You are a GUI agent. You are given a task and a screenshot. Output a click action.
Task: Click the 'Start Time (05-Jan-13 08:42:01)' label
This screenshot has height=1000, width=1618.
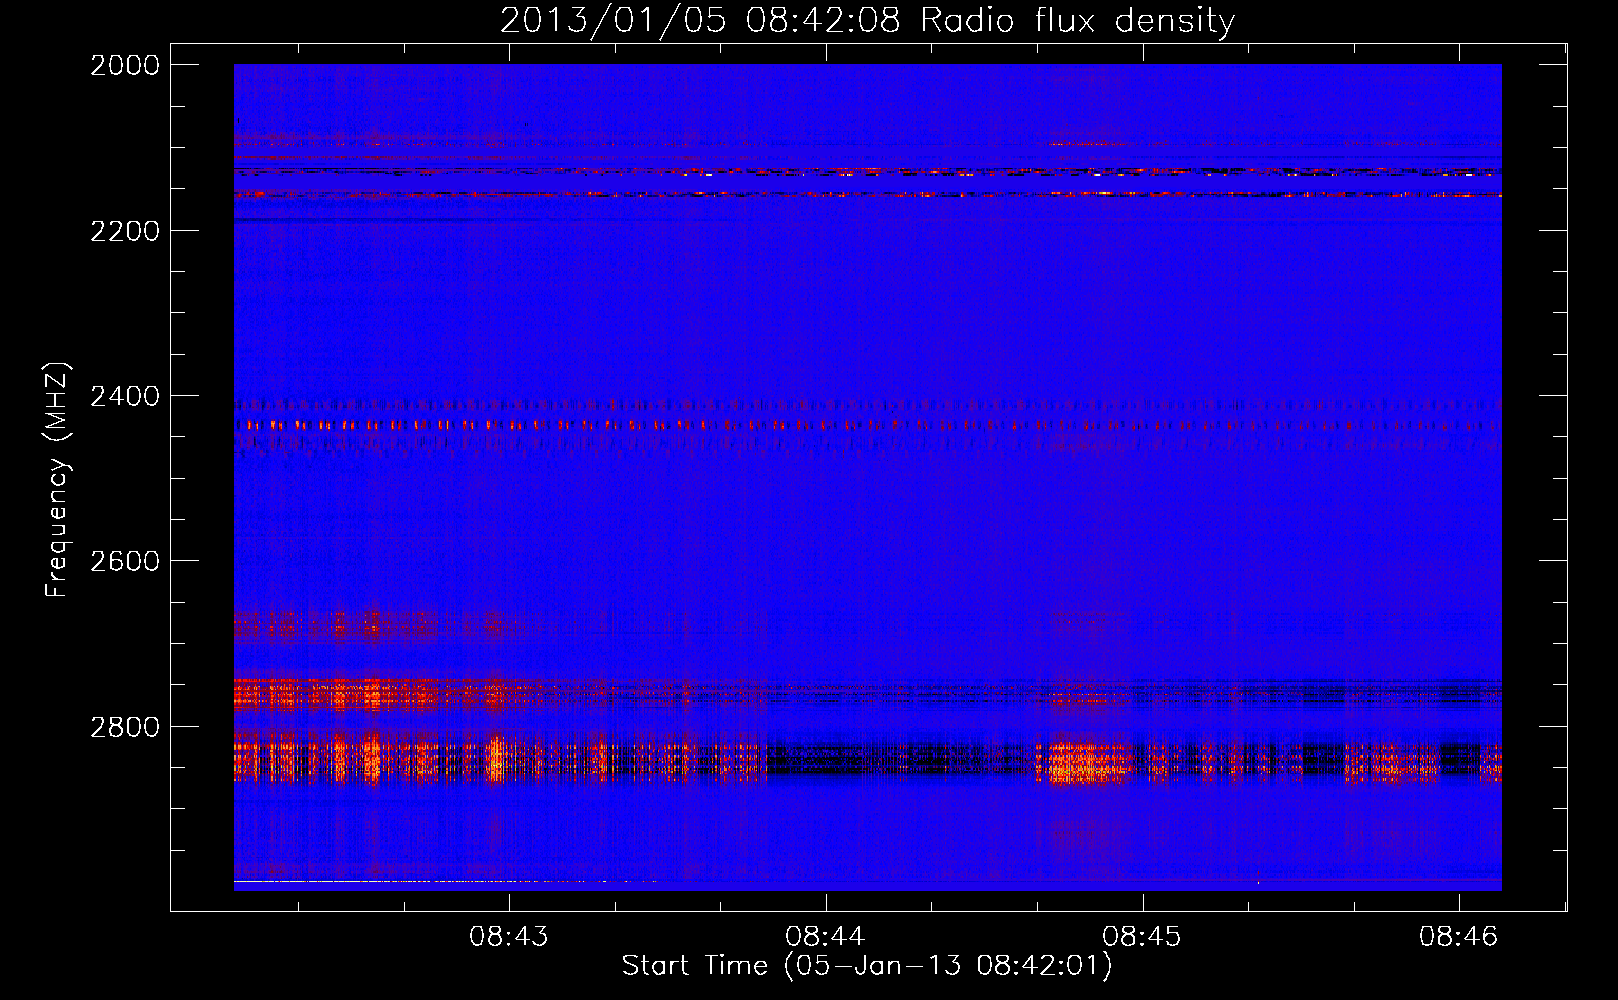point(867,966)
